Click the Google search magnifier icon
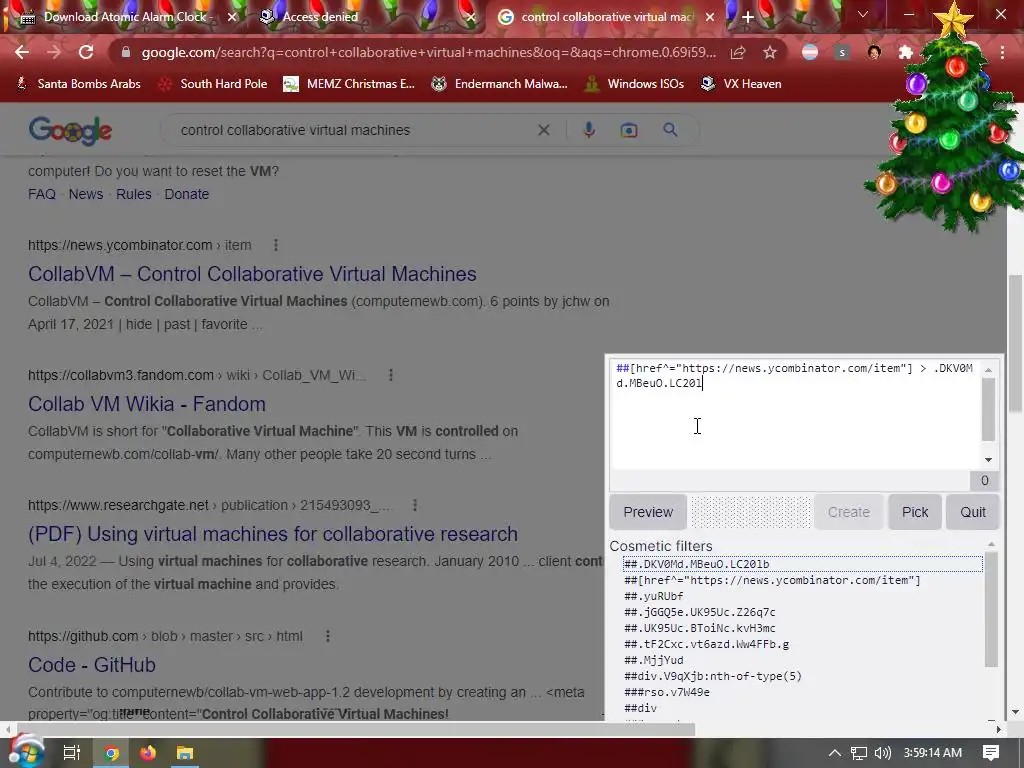 [670, 130]
